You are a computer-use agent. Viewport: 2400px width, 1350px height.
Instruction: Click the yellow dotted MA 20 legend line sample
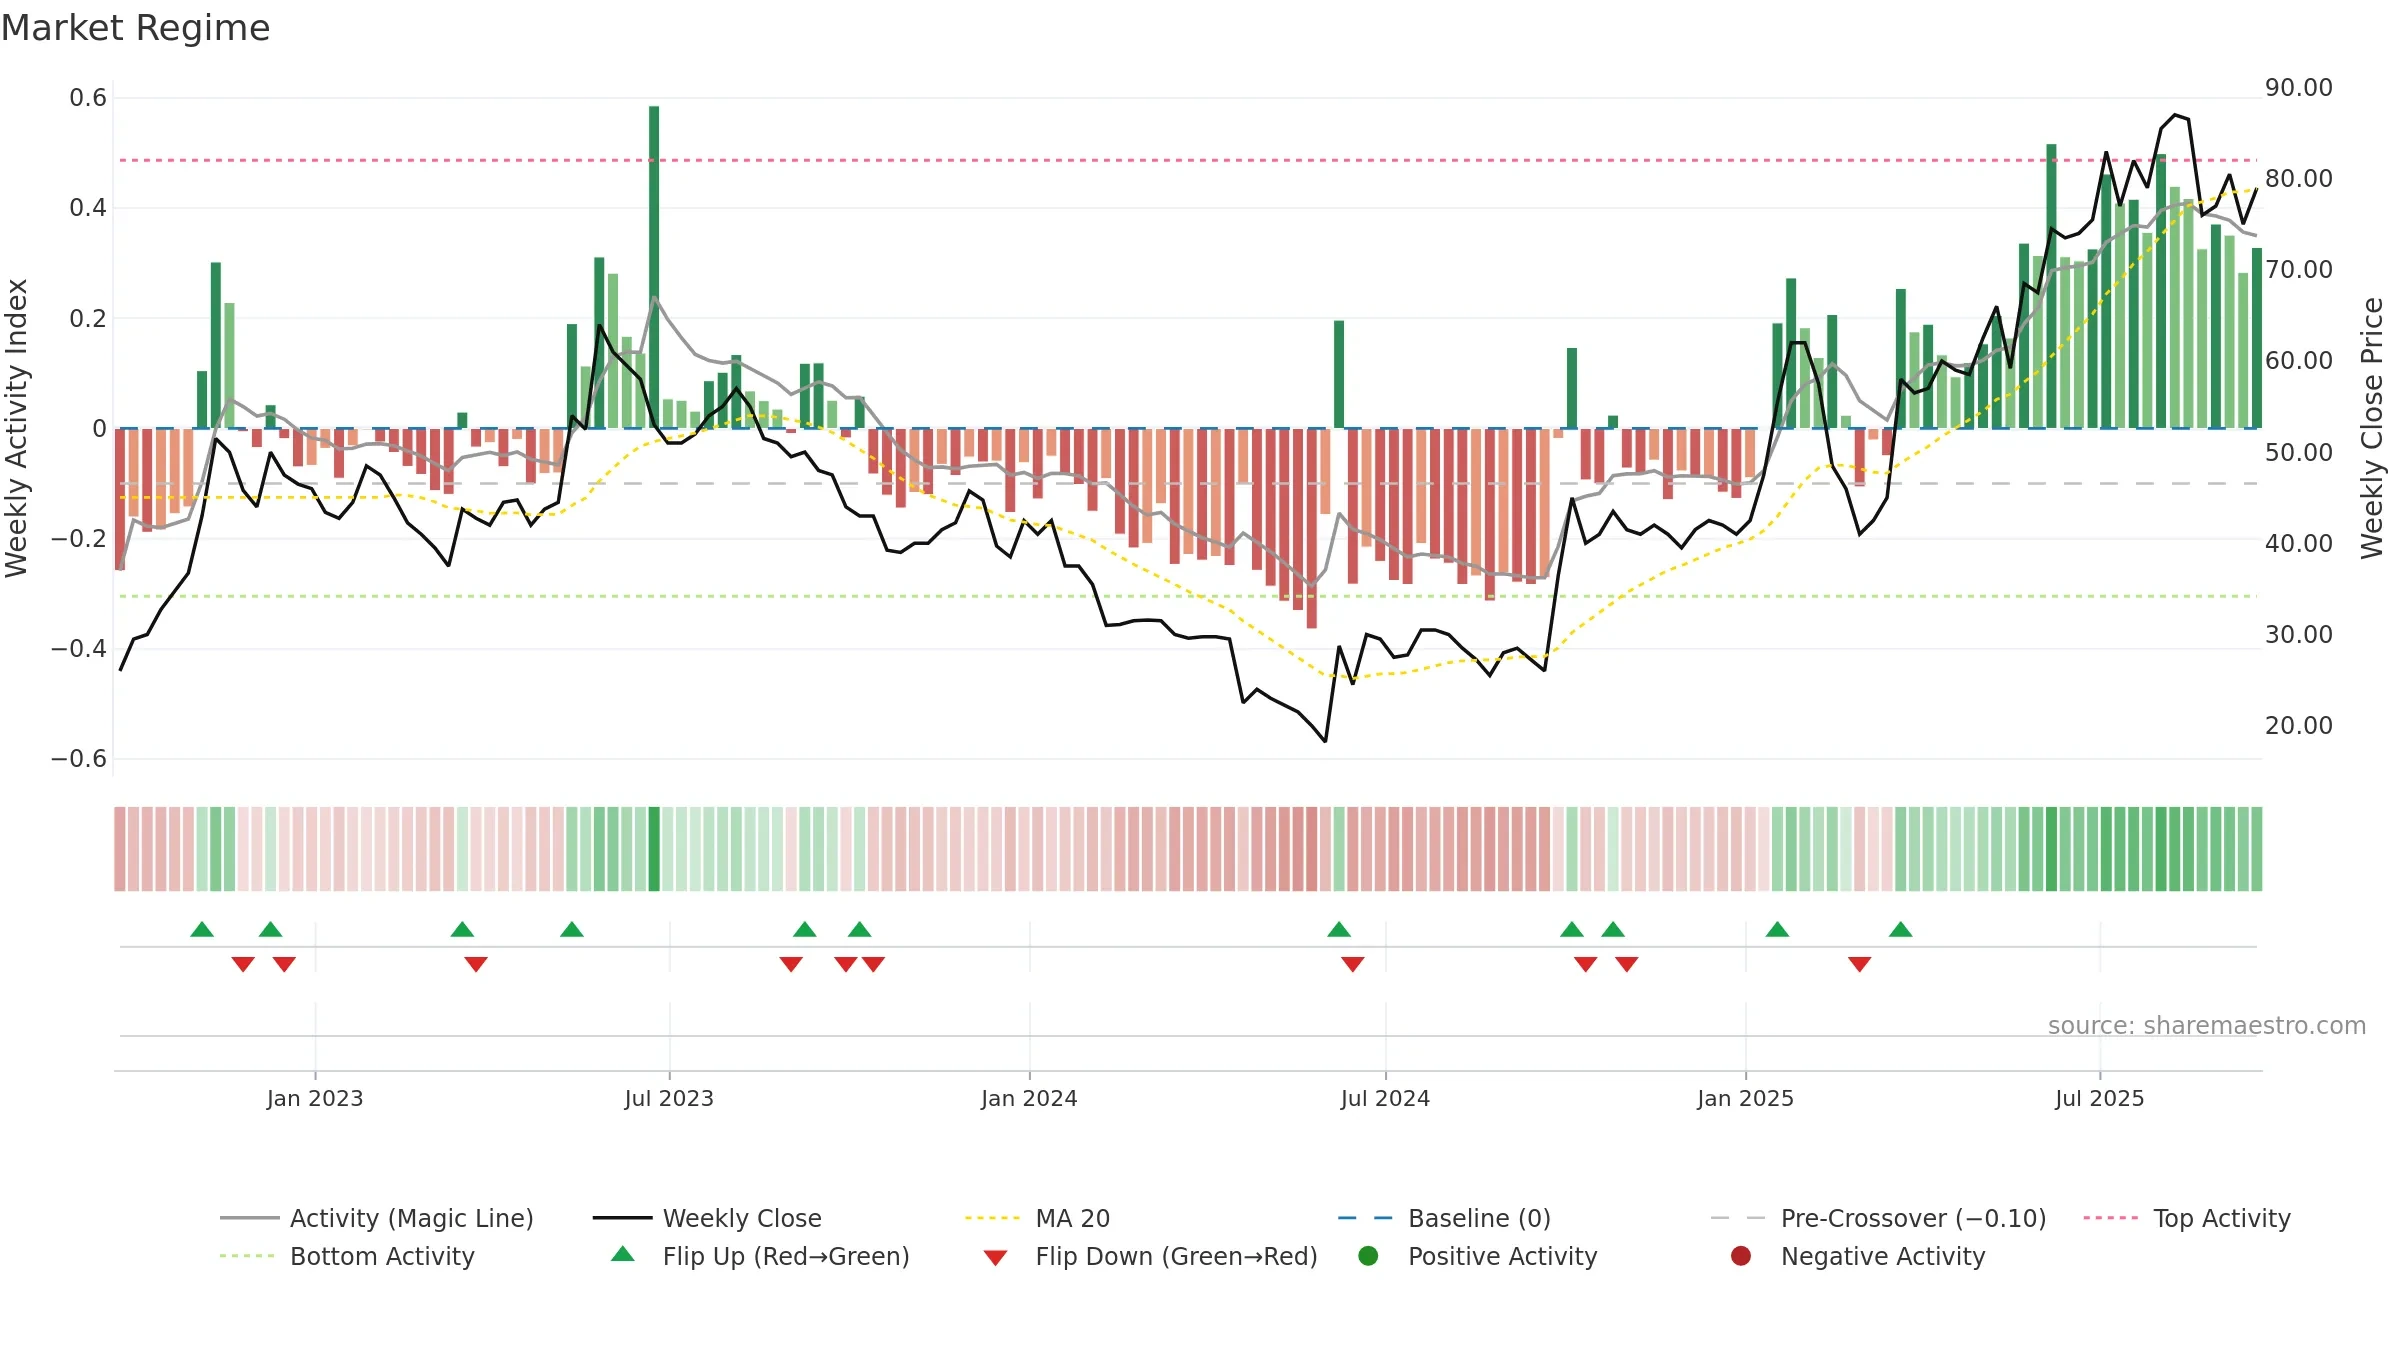(x=993, y=1218)
